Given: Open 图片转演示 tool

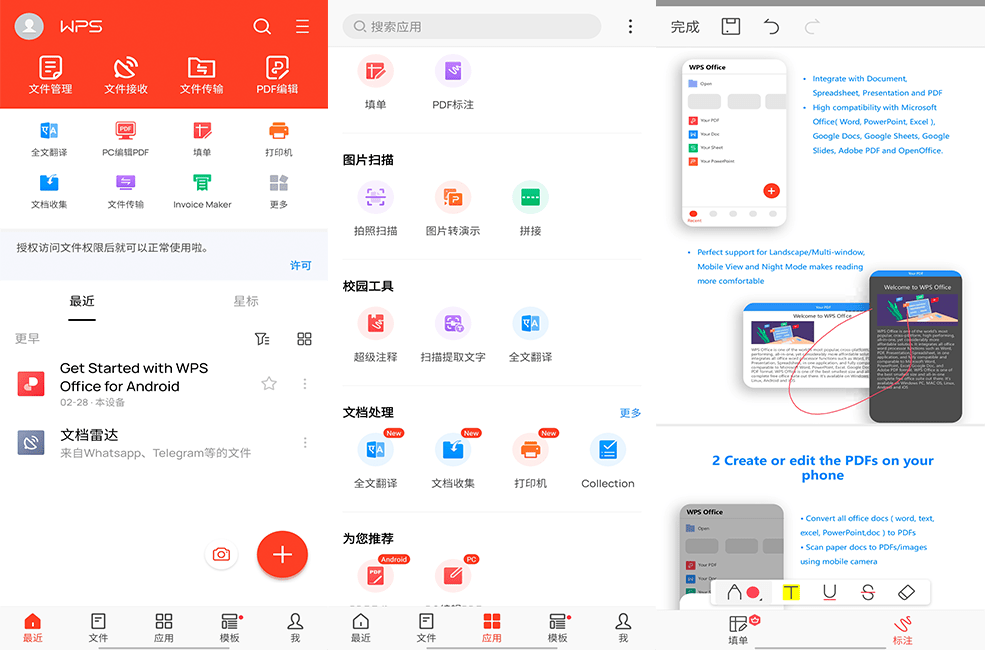Looking at the screenshot, I should tap(453, 209).
